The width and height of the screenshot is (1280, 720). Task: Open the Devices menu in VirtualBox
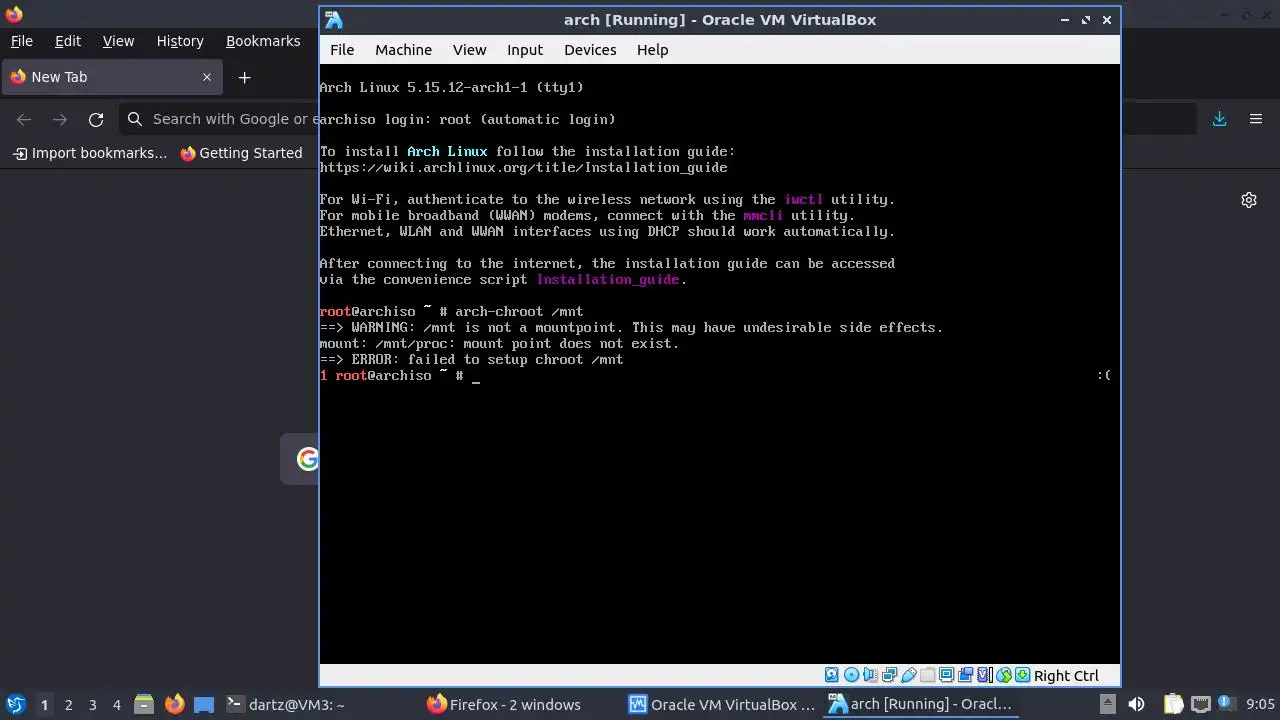click(590, 50)
